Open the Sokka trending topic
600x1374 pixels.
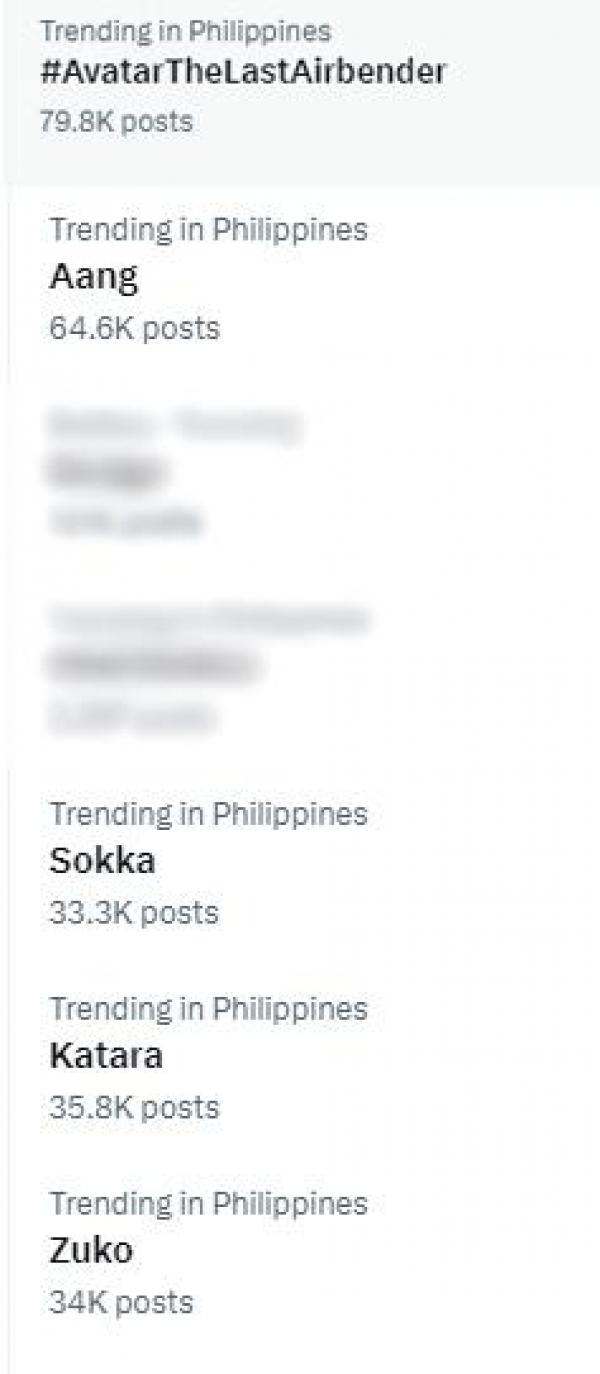tap(102, 861)
